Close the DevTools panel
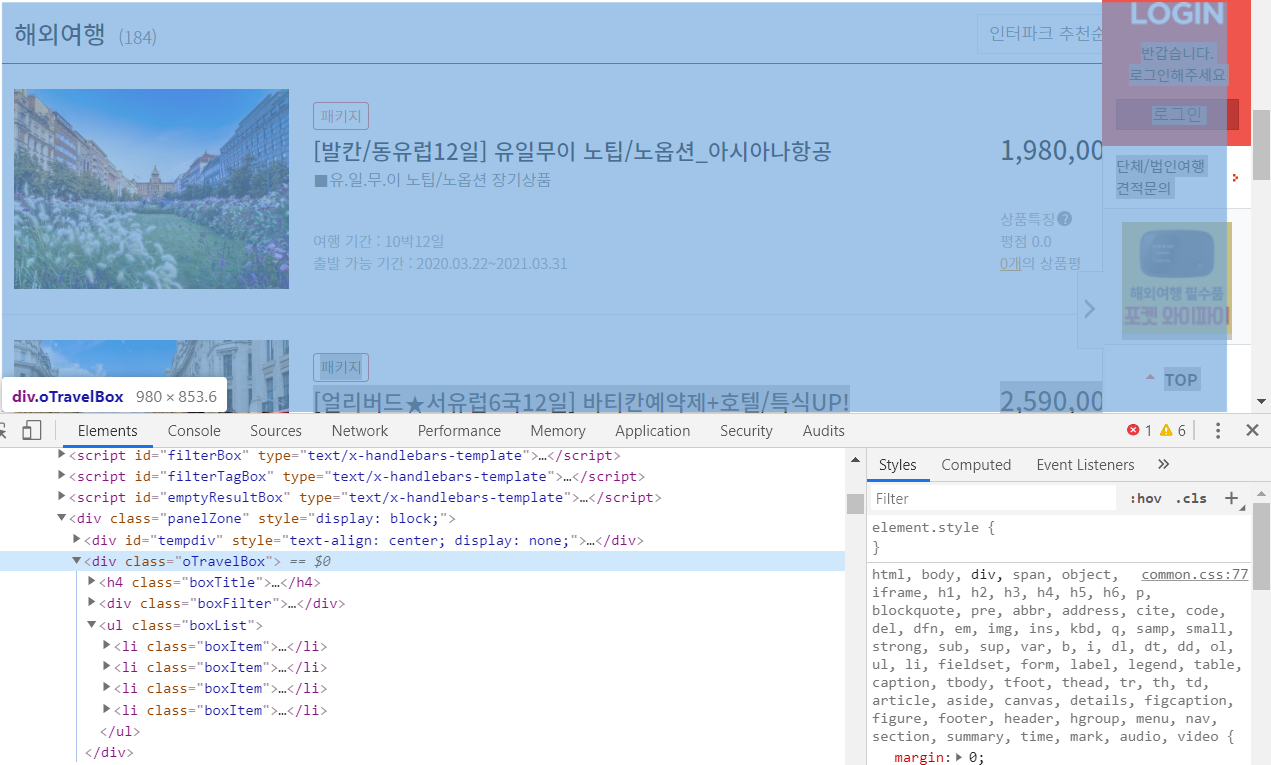 pyautogui.click(x=1252, y=430)
